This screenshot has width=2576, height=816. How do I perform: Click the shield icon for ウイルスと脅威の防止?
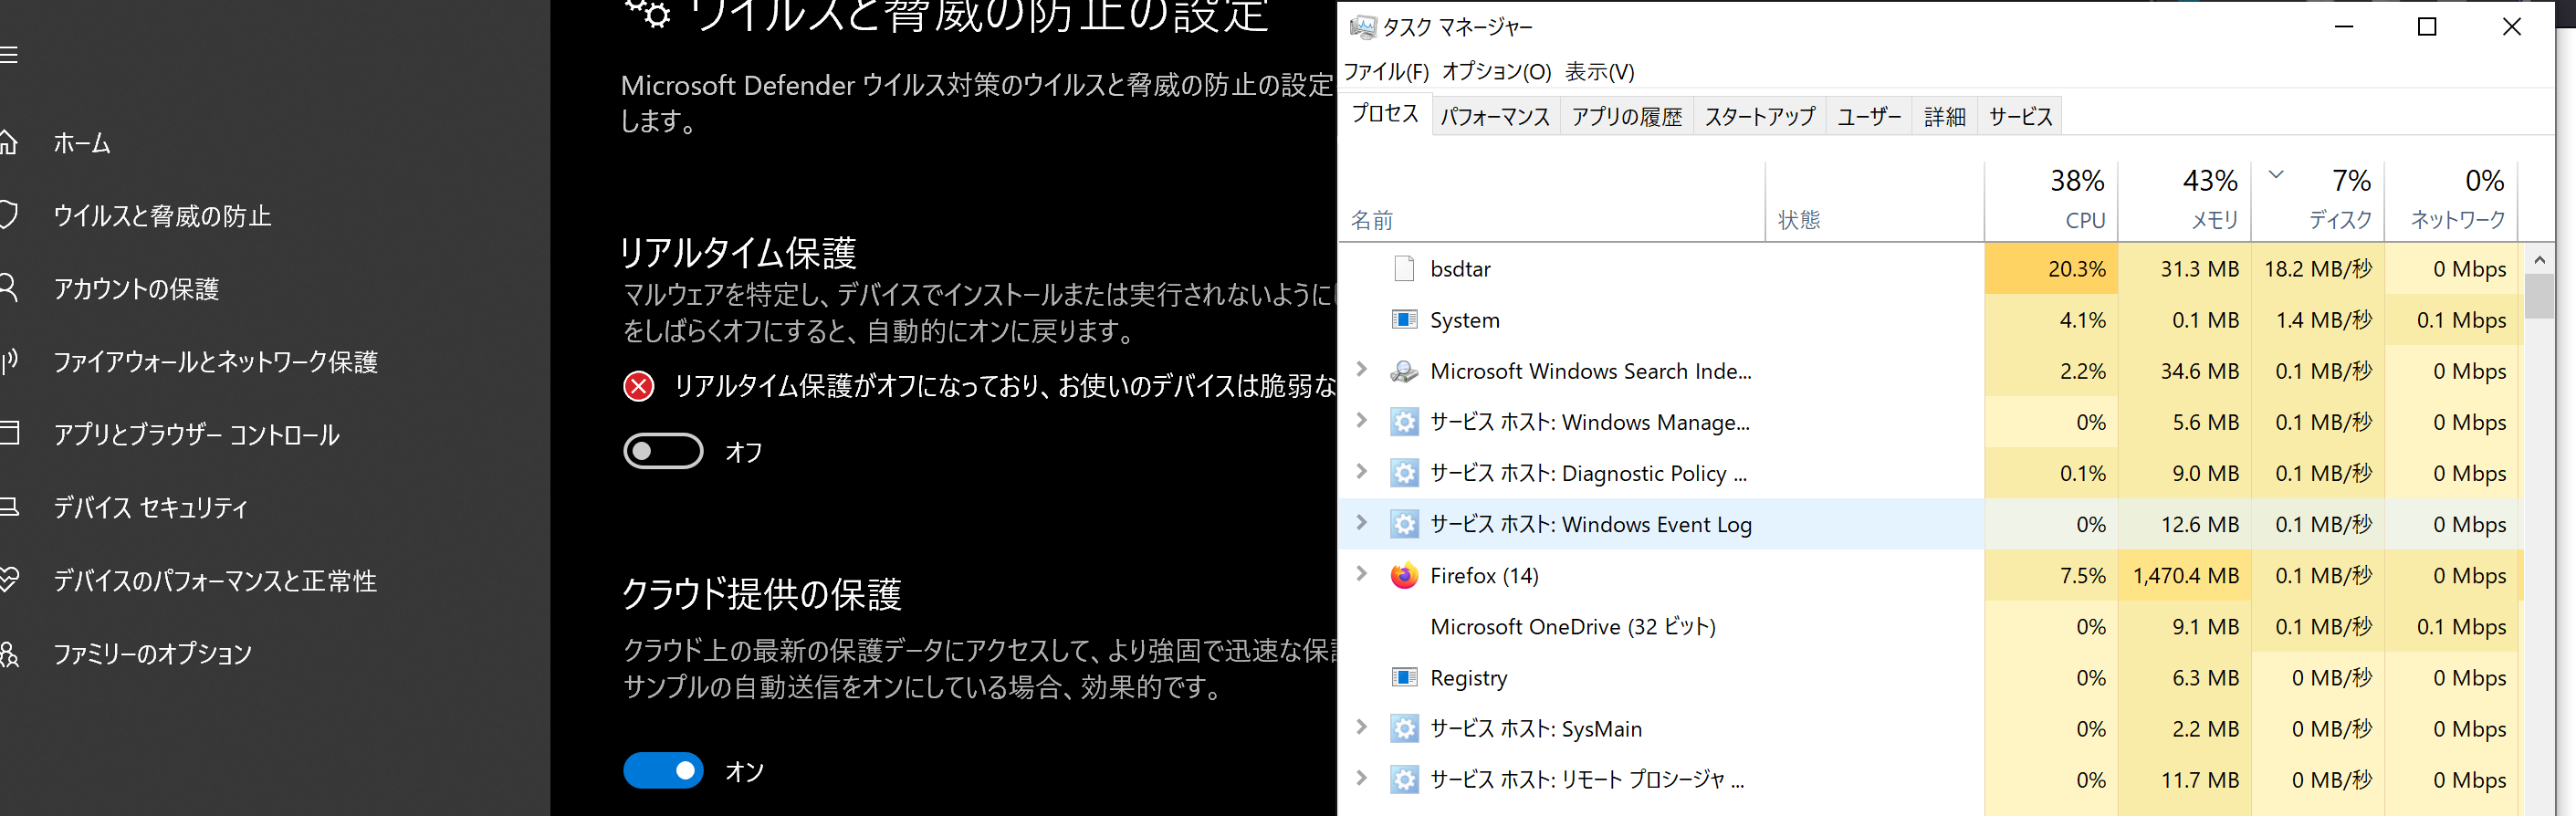[x=8, y=216]
